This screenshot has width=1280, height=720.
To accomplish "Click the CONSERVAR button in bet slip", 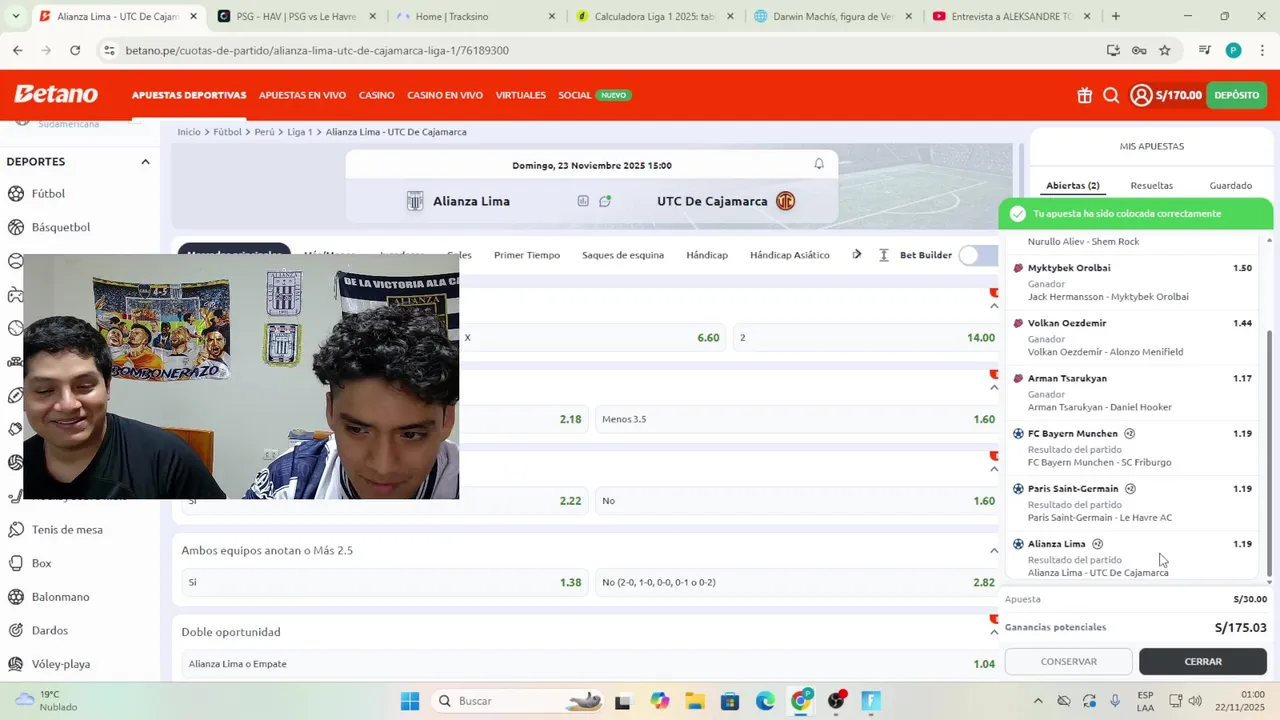I will (x=1069, y=661).
